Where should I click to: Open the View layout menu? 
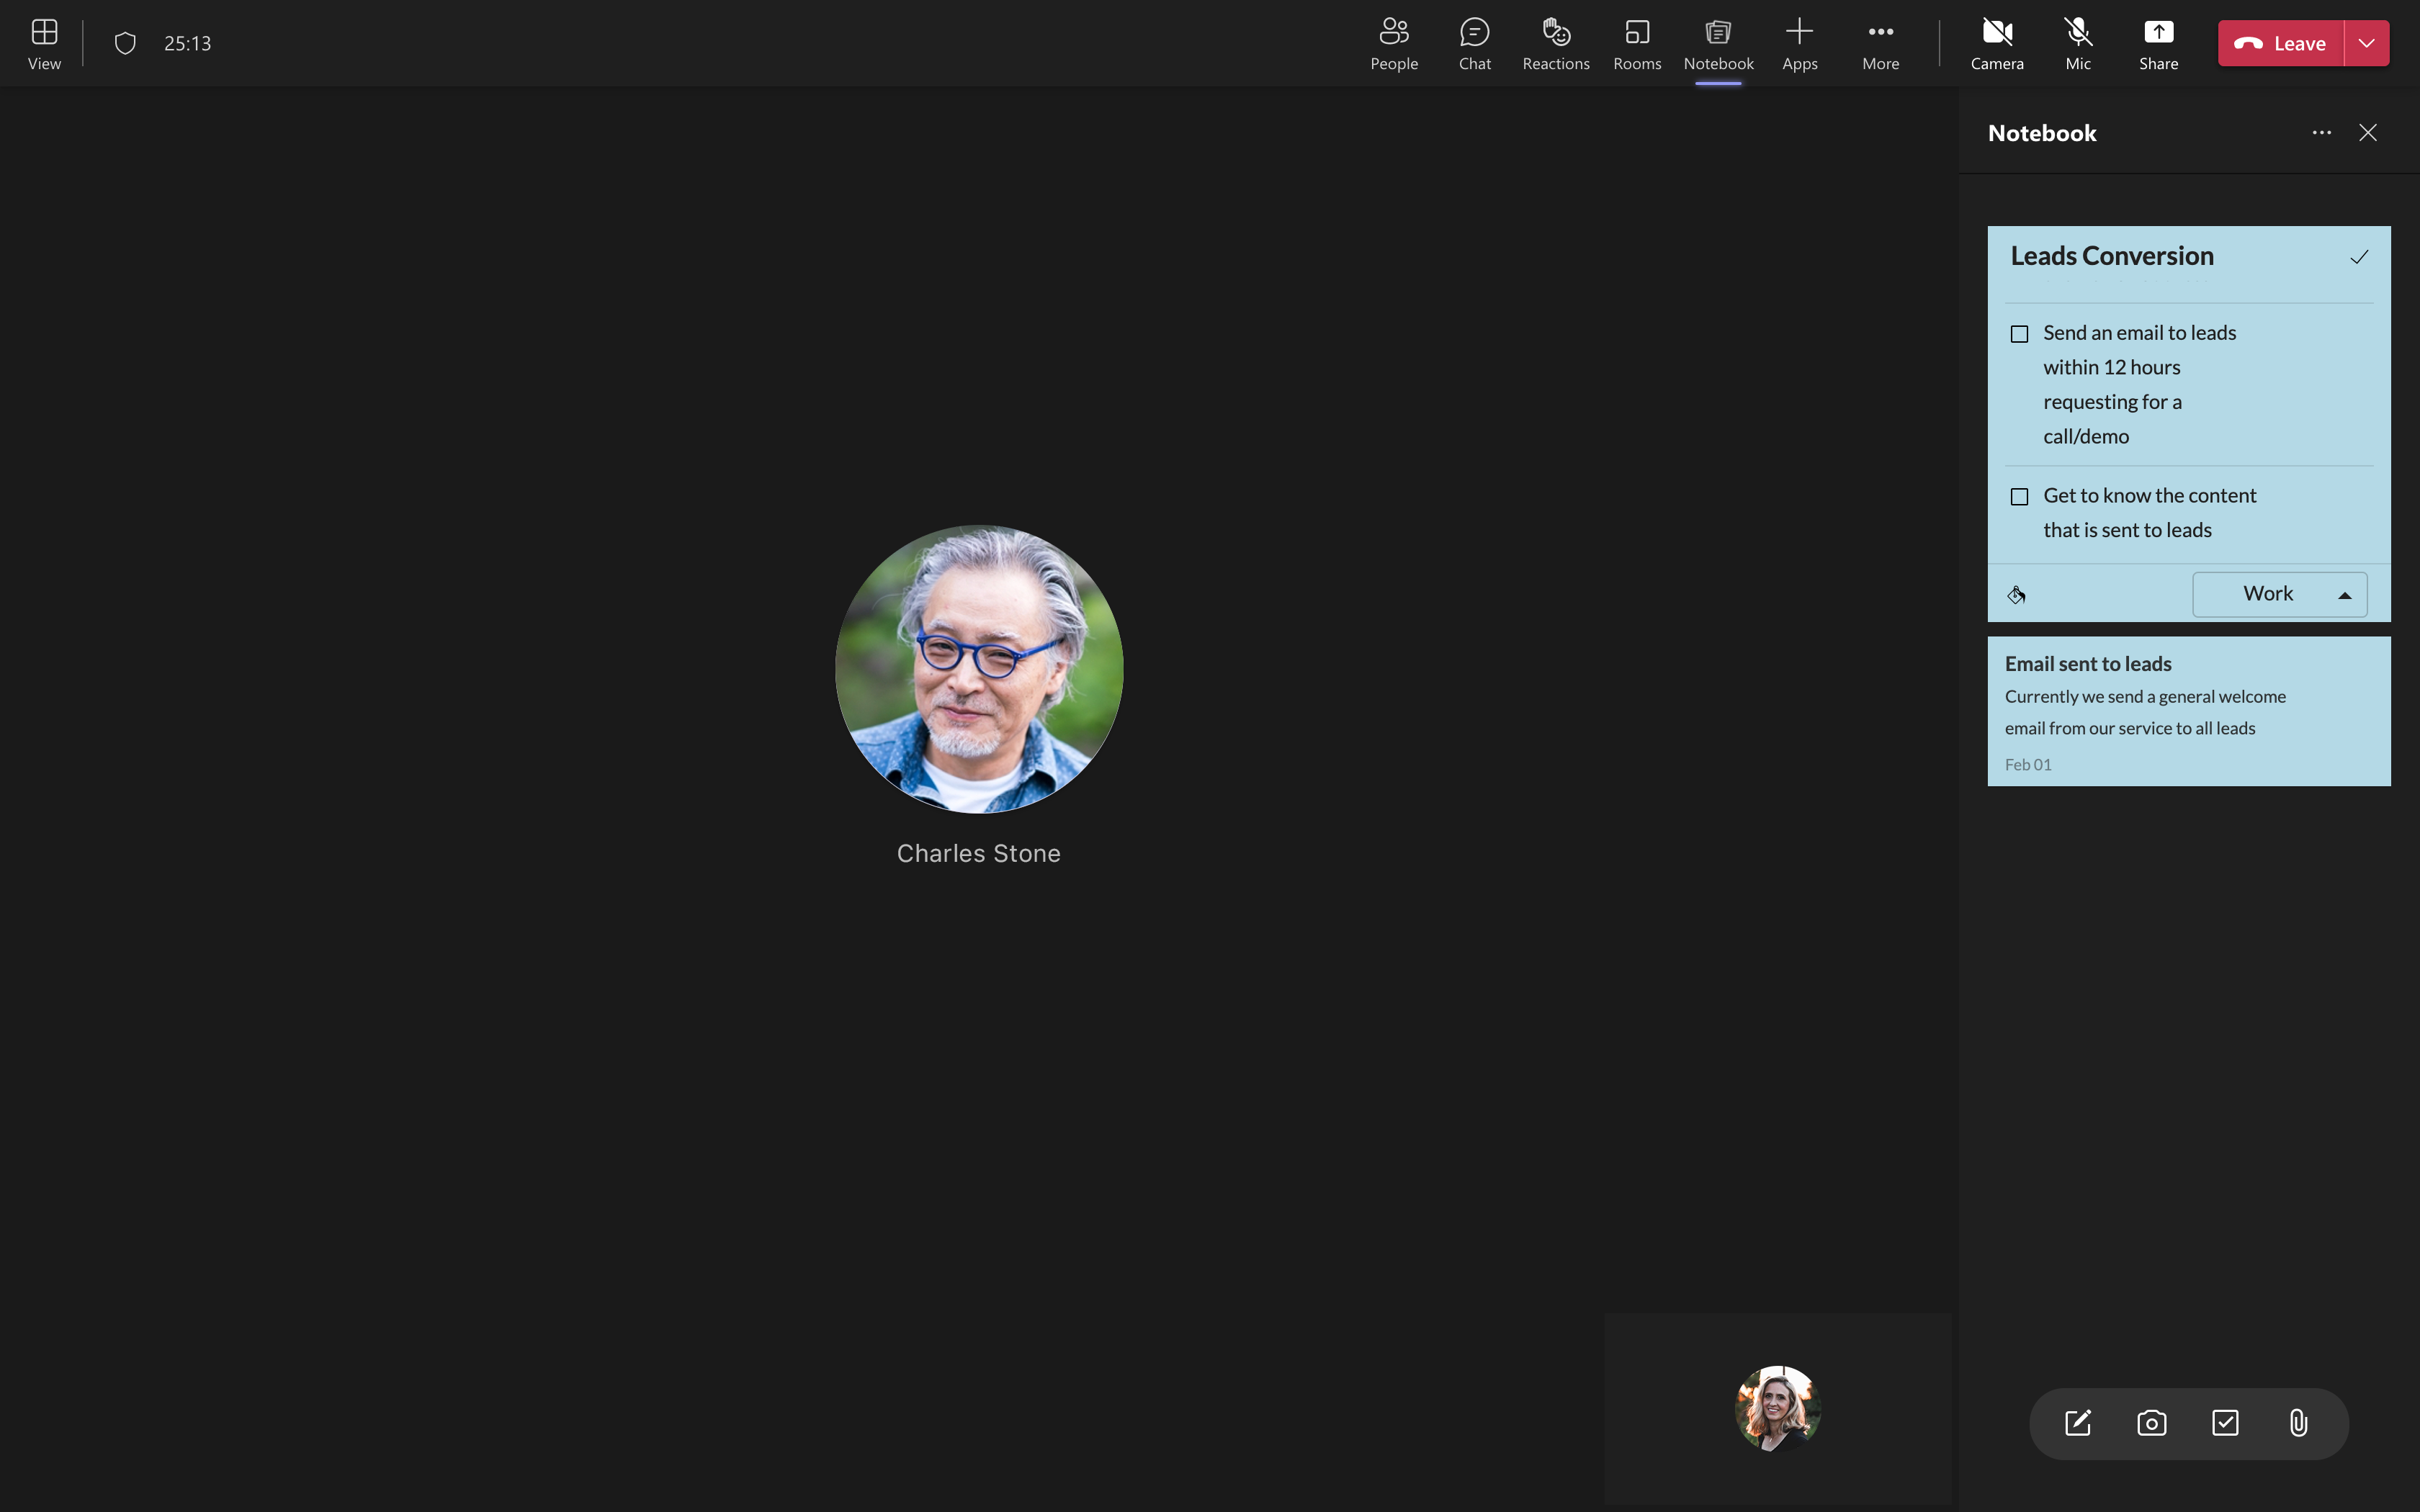coord(44,43)
